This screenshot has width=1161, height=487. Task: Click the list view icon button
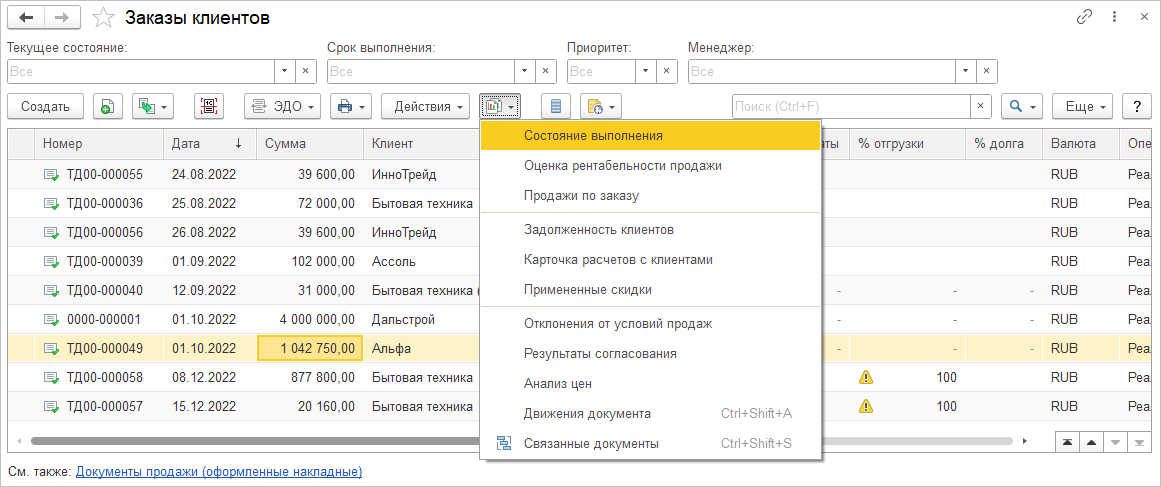(x=557, y=106)
